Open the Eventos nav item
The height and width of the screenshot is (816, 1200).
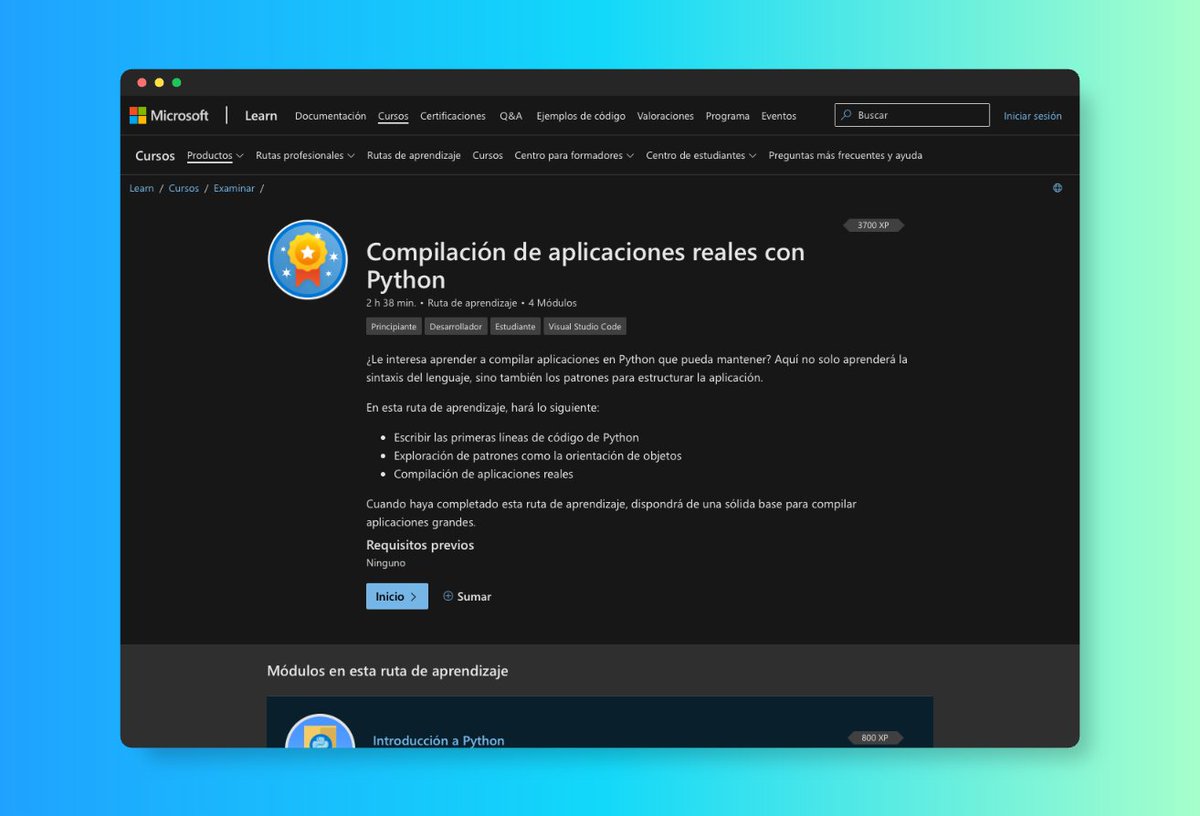click(x=779, y=116)
